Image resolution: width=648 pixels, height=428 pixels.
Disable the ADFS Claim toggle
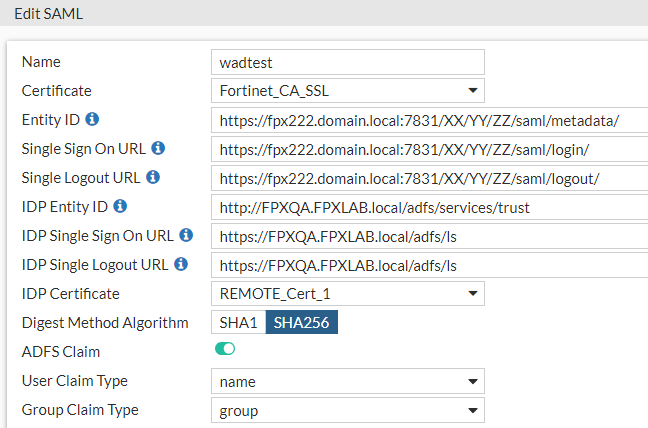[224, 350]
